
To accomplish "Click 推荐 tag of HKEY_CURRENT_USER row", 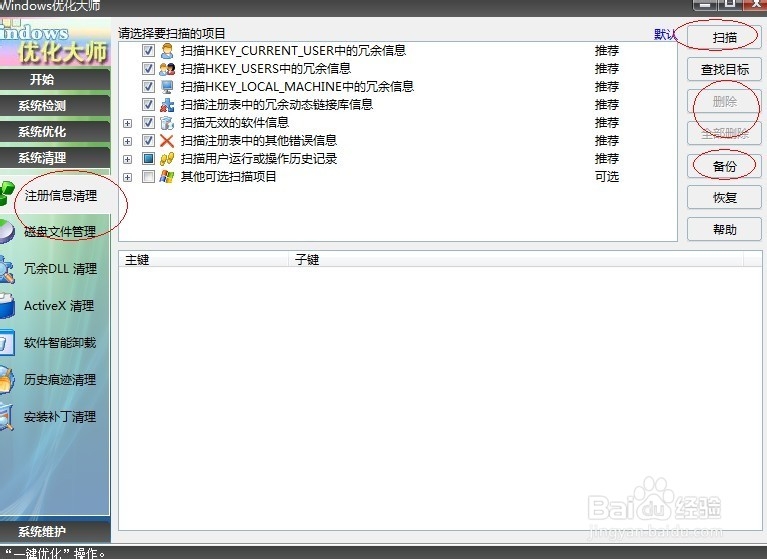I will coord(607,50).
